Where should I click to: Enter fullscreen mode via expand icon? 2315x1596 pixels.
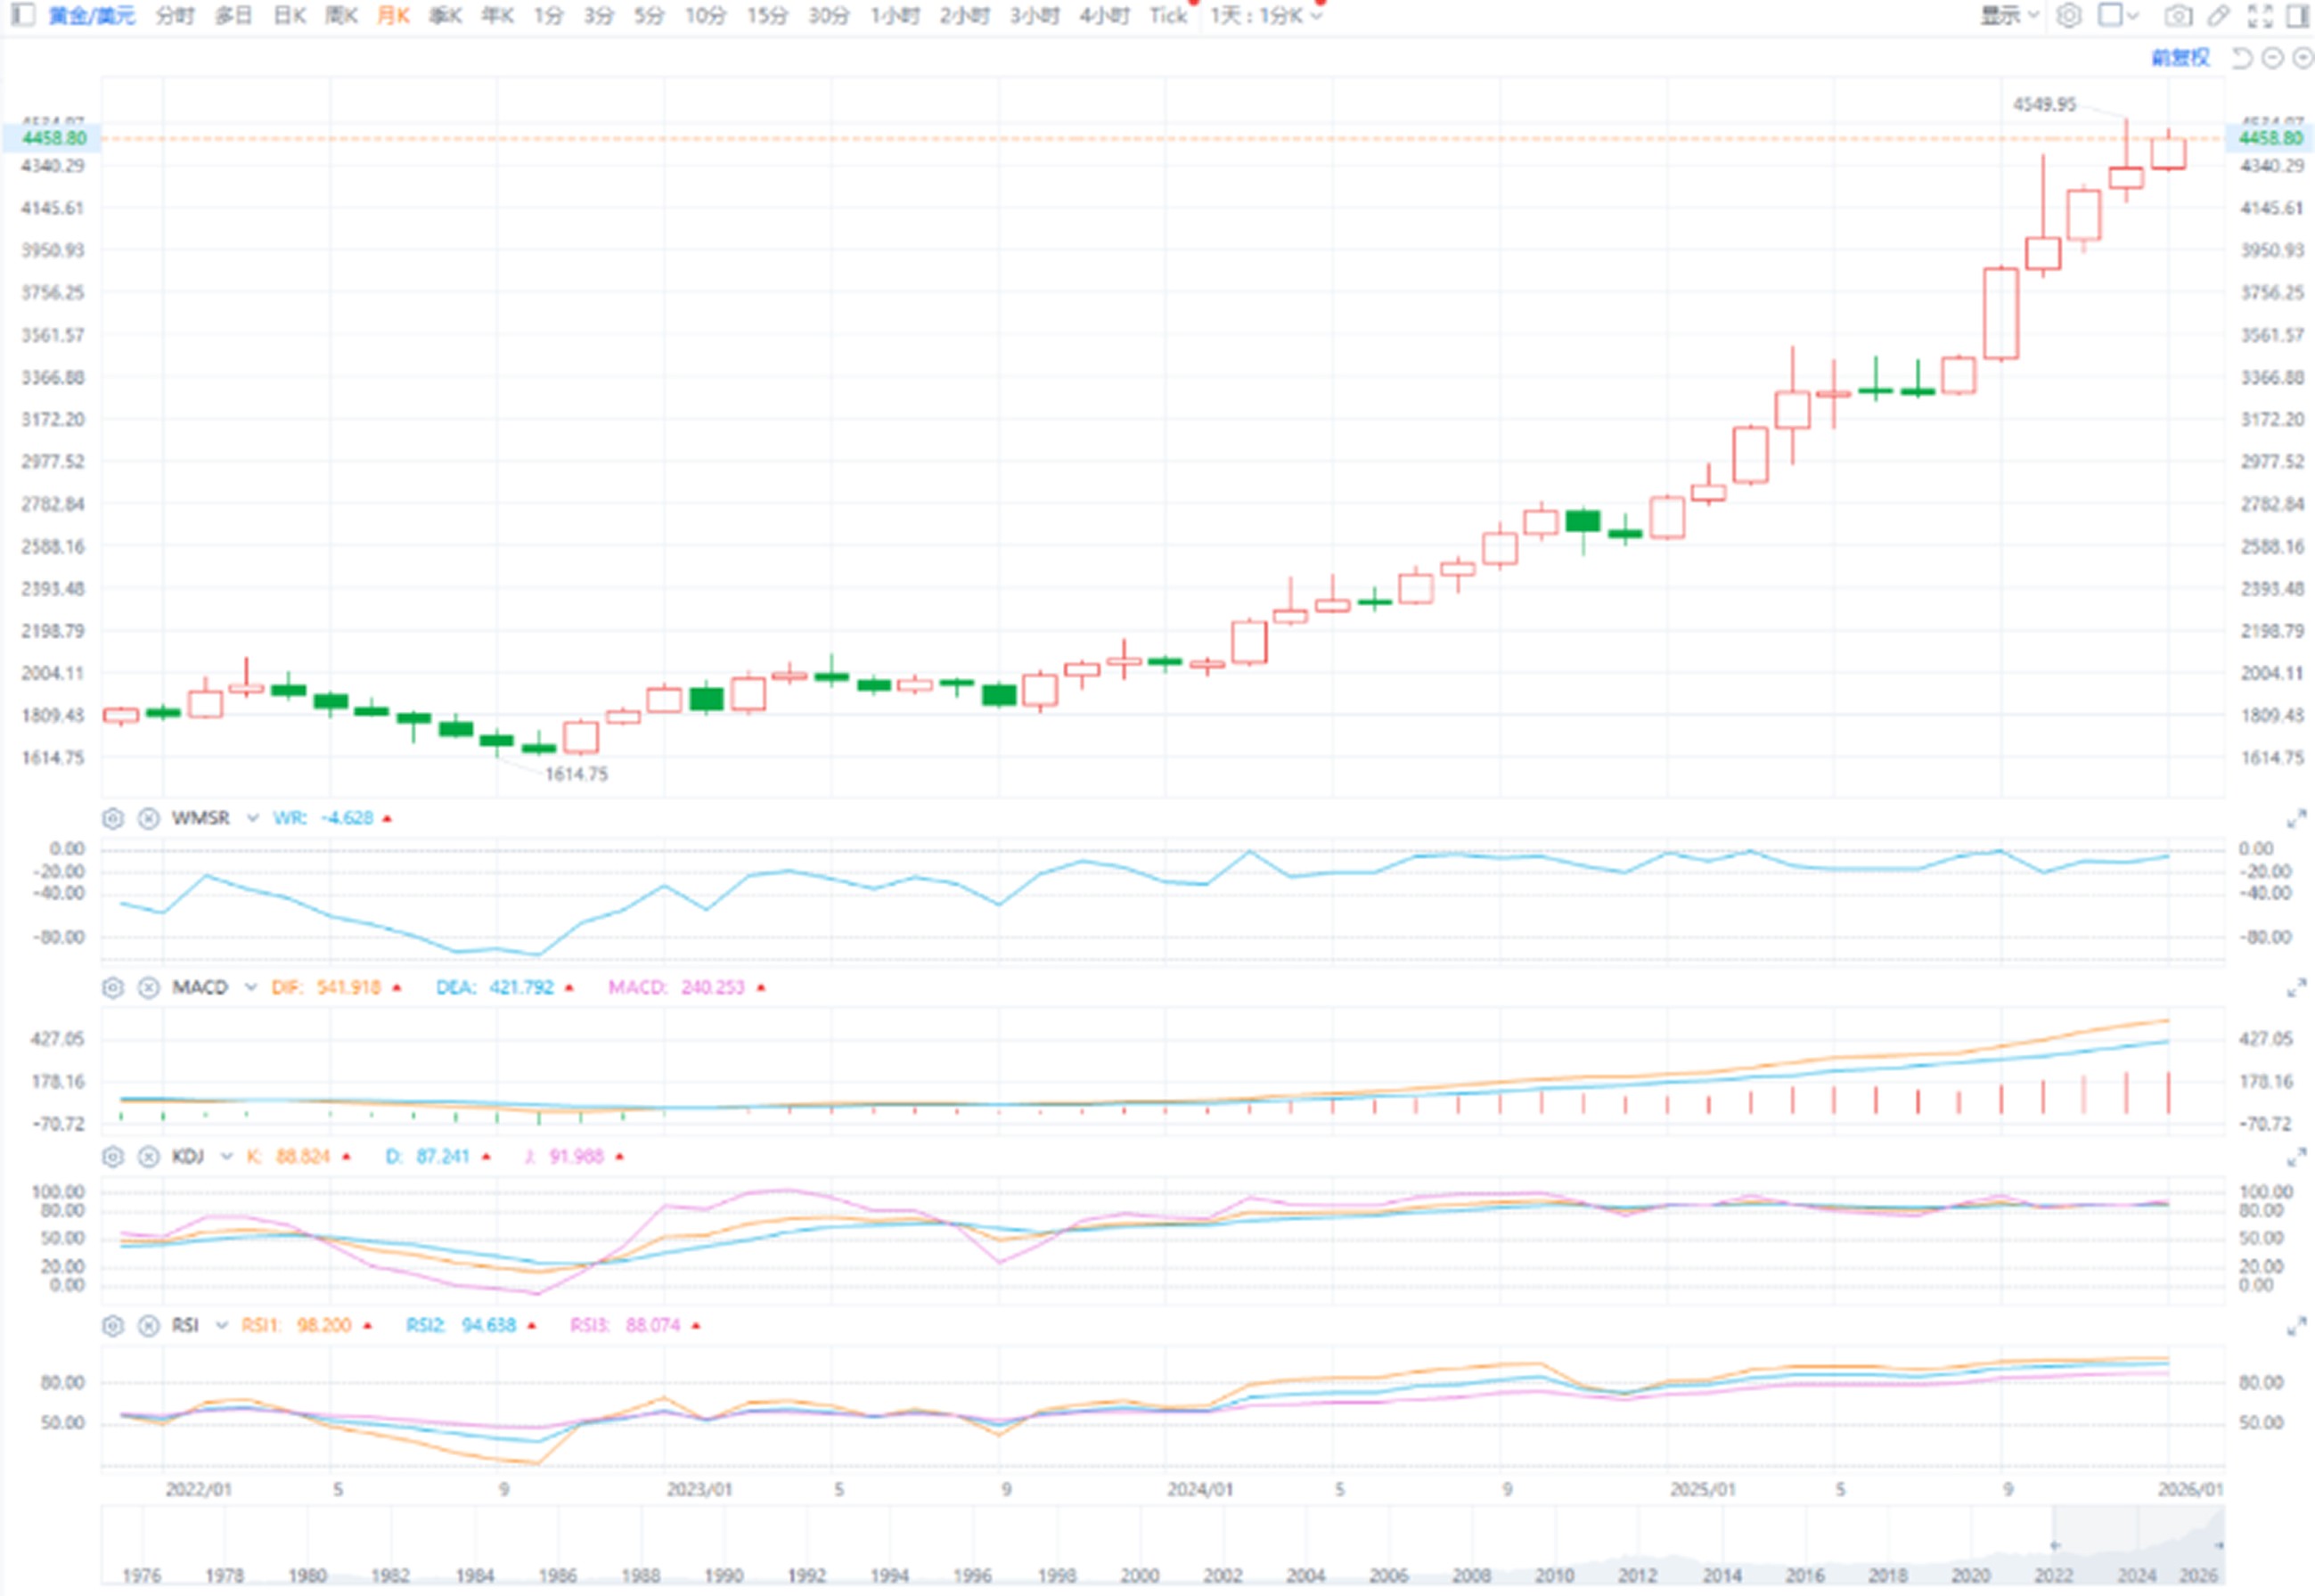(2260, 15)
